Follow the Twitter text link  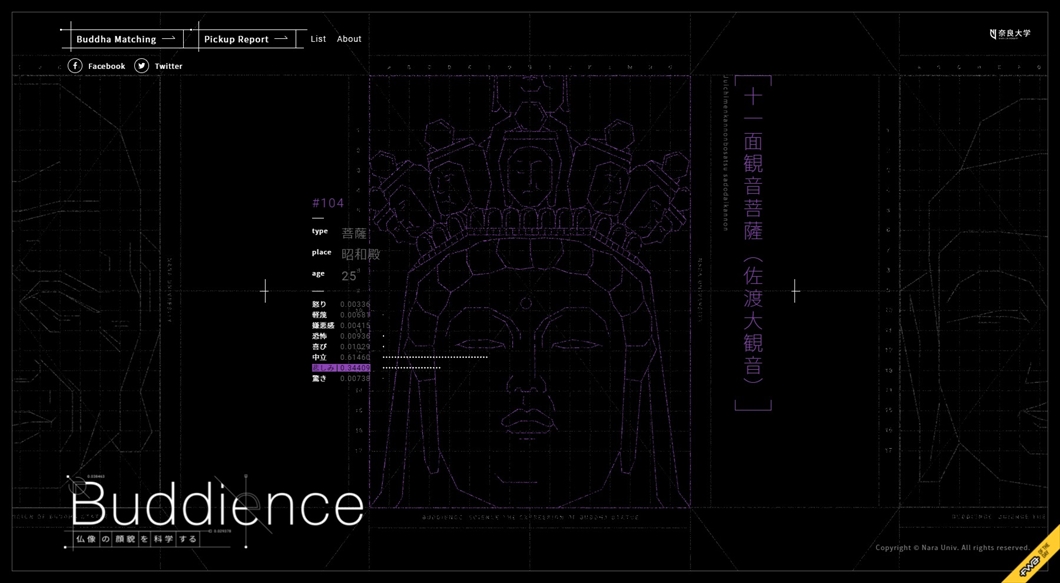point(168,66)
